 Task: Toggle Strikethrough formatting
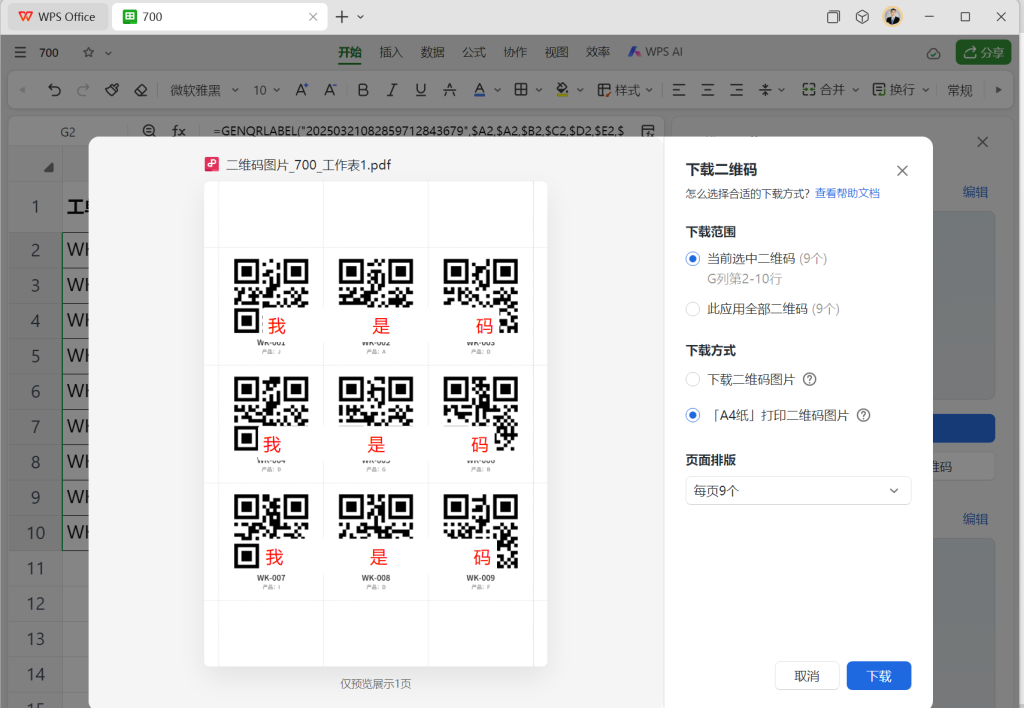449,90
